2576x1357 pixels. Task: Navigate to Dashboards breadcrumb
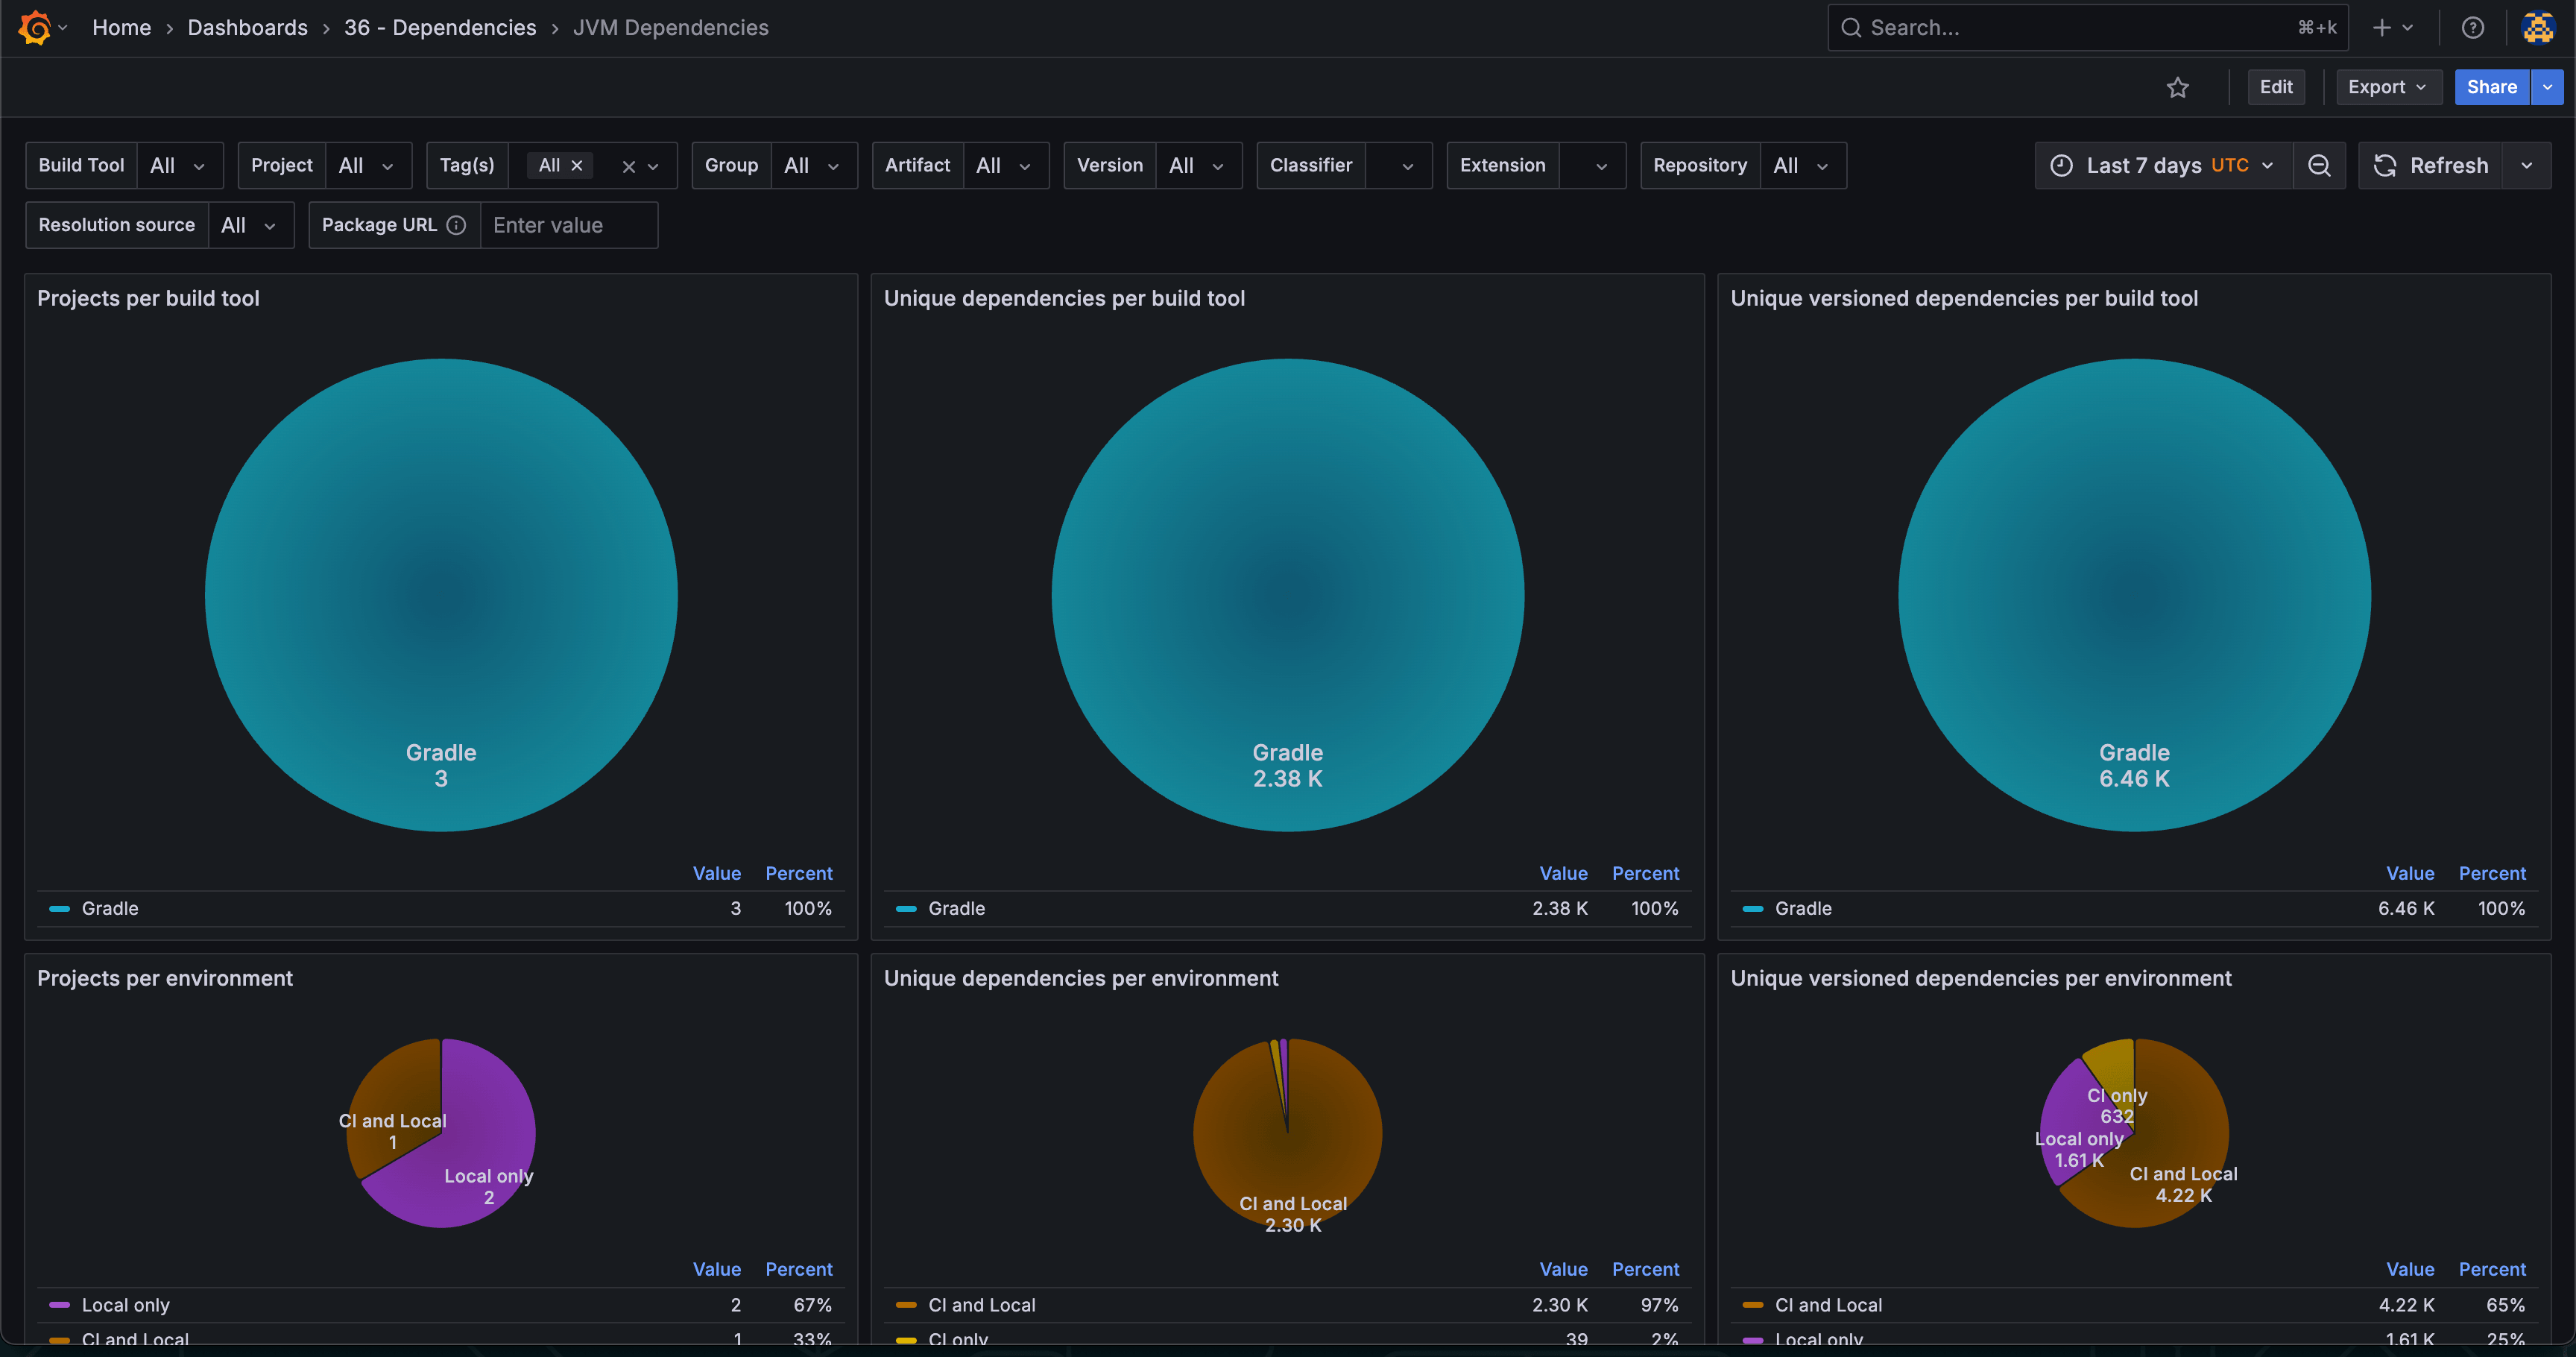click(247, 27)
